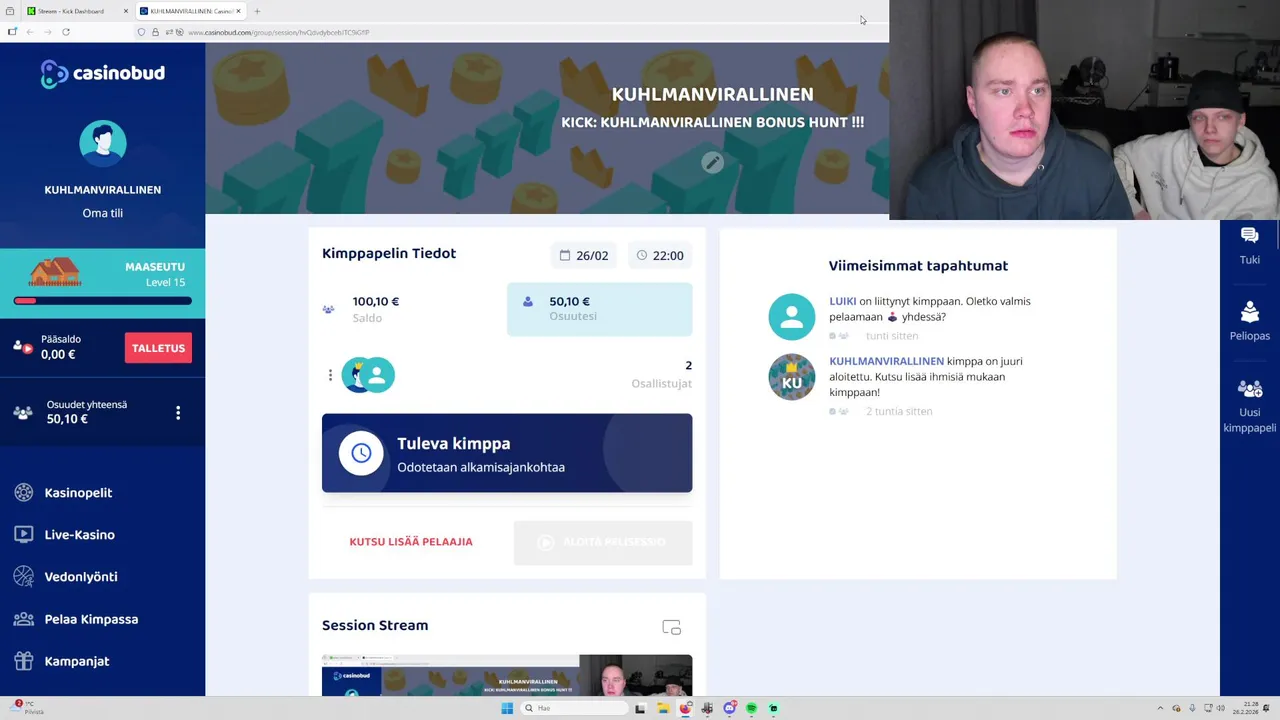This screenshot has width=1280, height=720.
Task: Open Peliopas guide icon
Action: pyautogui.click(x=1249, y=311)
